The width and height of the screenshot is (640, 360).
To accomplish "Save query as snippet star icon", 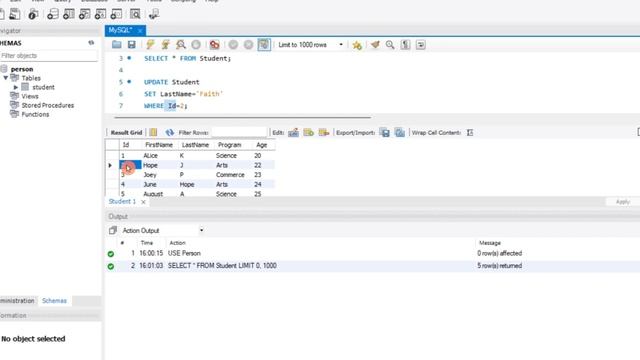I will click(357, 45).
